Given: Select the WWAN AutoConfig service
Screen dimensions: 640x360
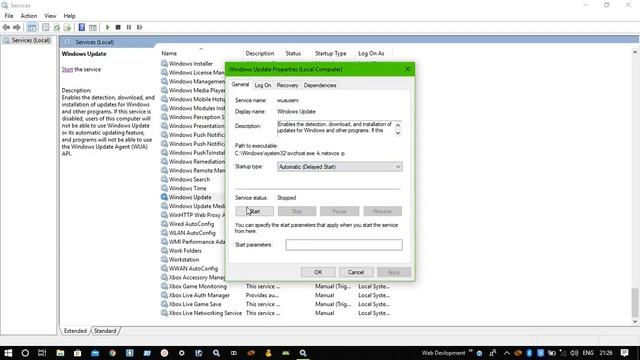Looking at the screenshot, I should 193,269.
